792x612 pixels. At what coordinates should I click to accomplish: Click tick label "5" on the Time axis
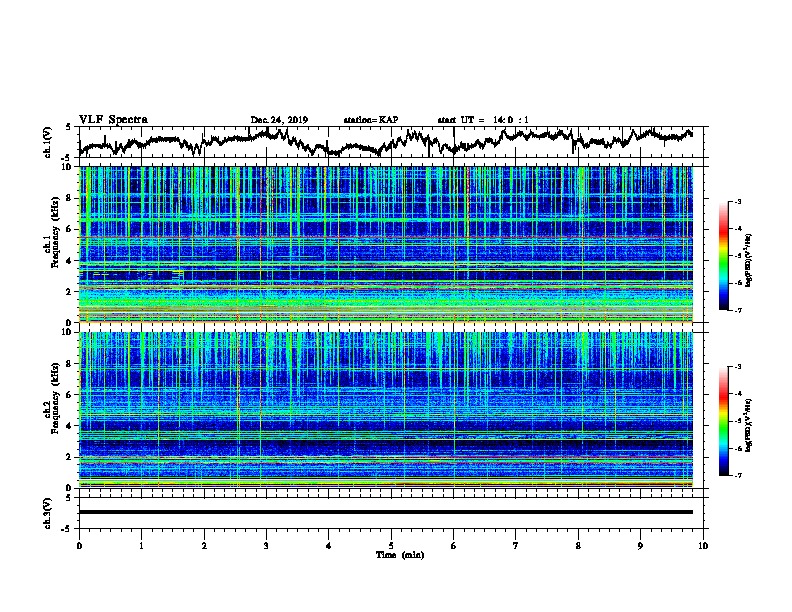(x=391, y=546)
